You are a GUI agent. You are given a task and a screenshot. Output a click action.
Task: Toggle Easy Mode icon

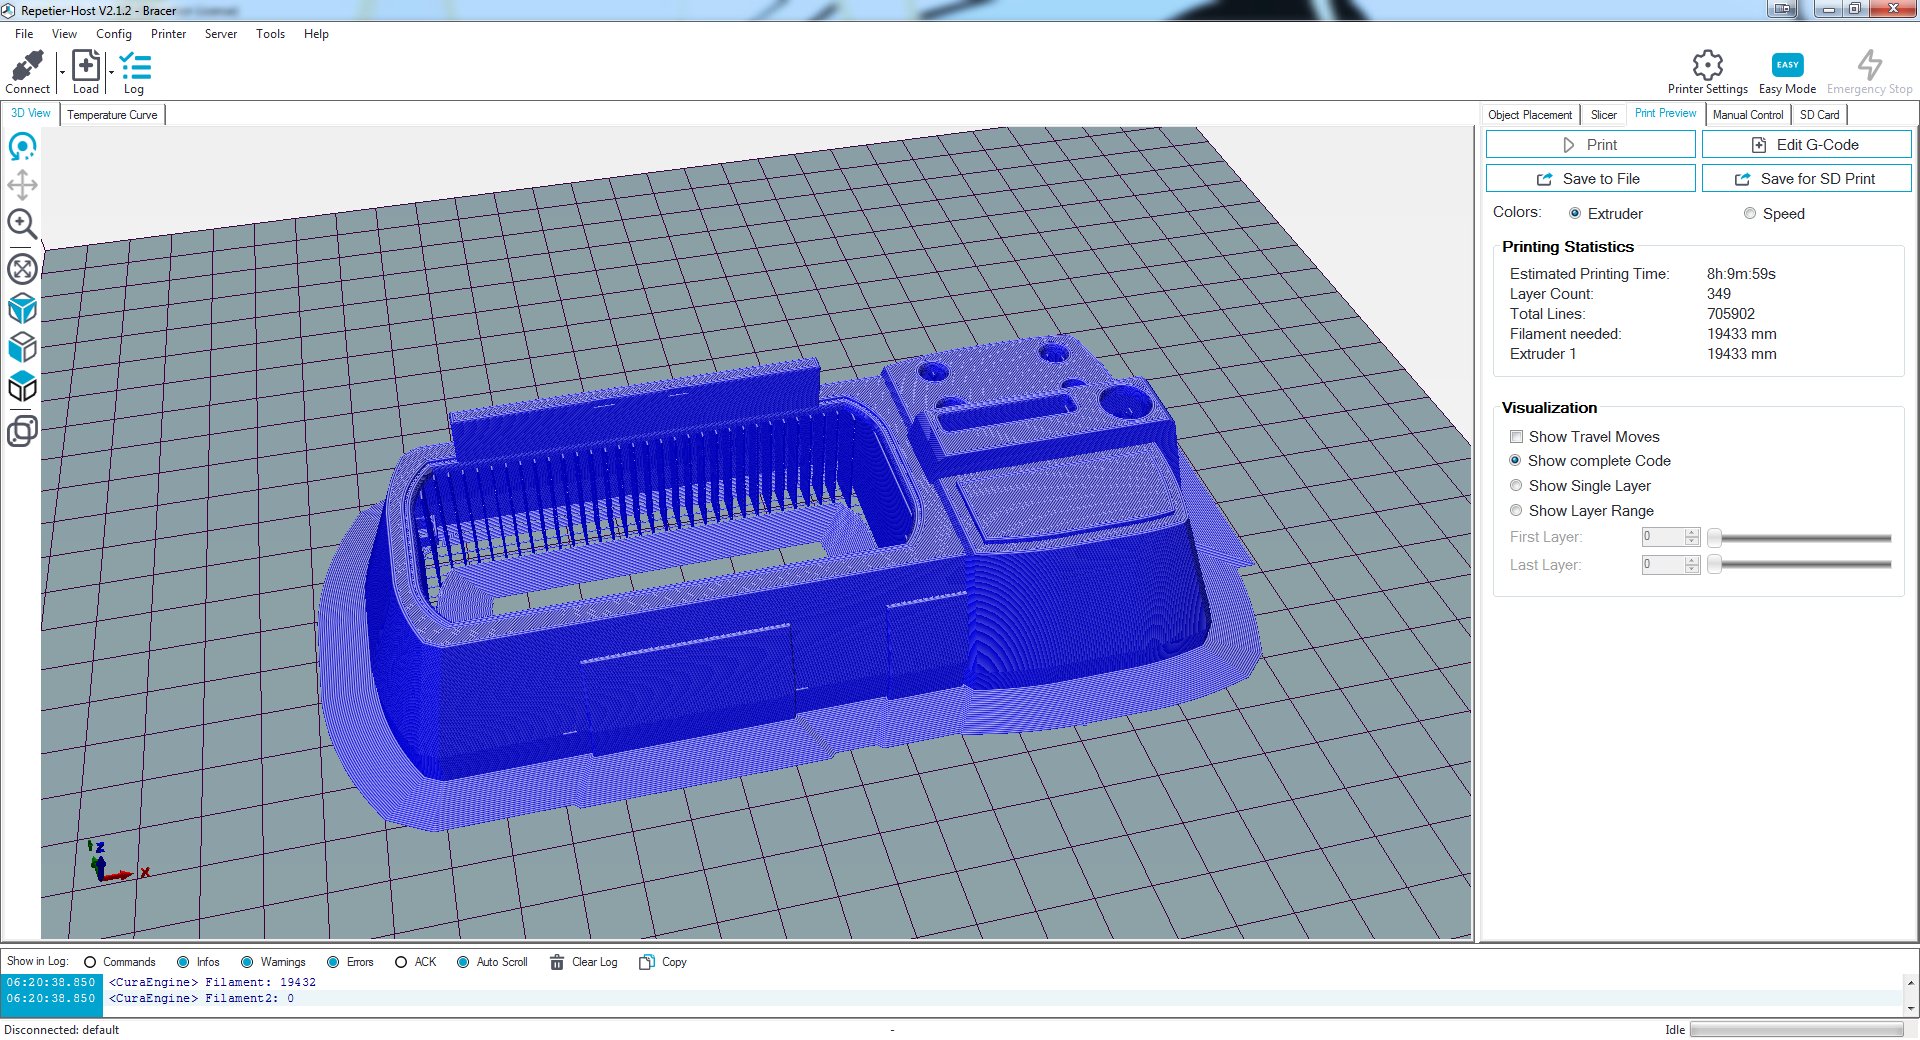1787,65
